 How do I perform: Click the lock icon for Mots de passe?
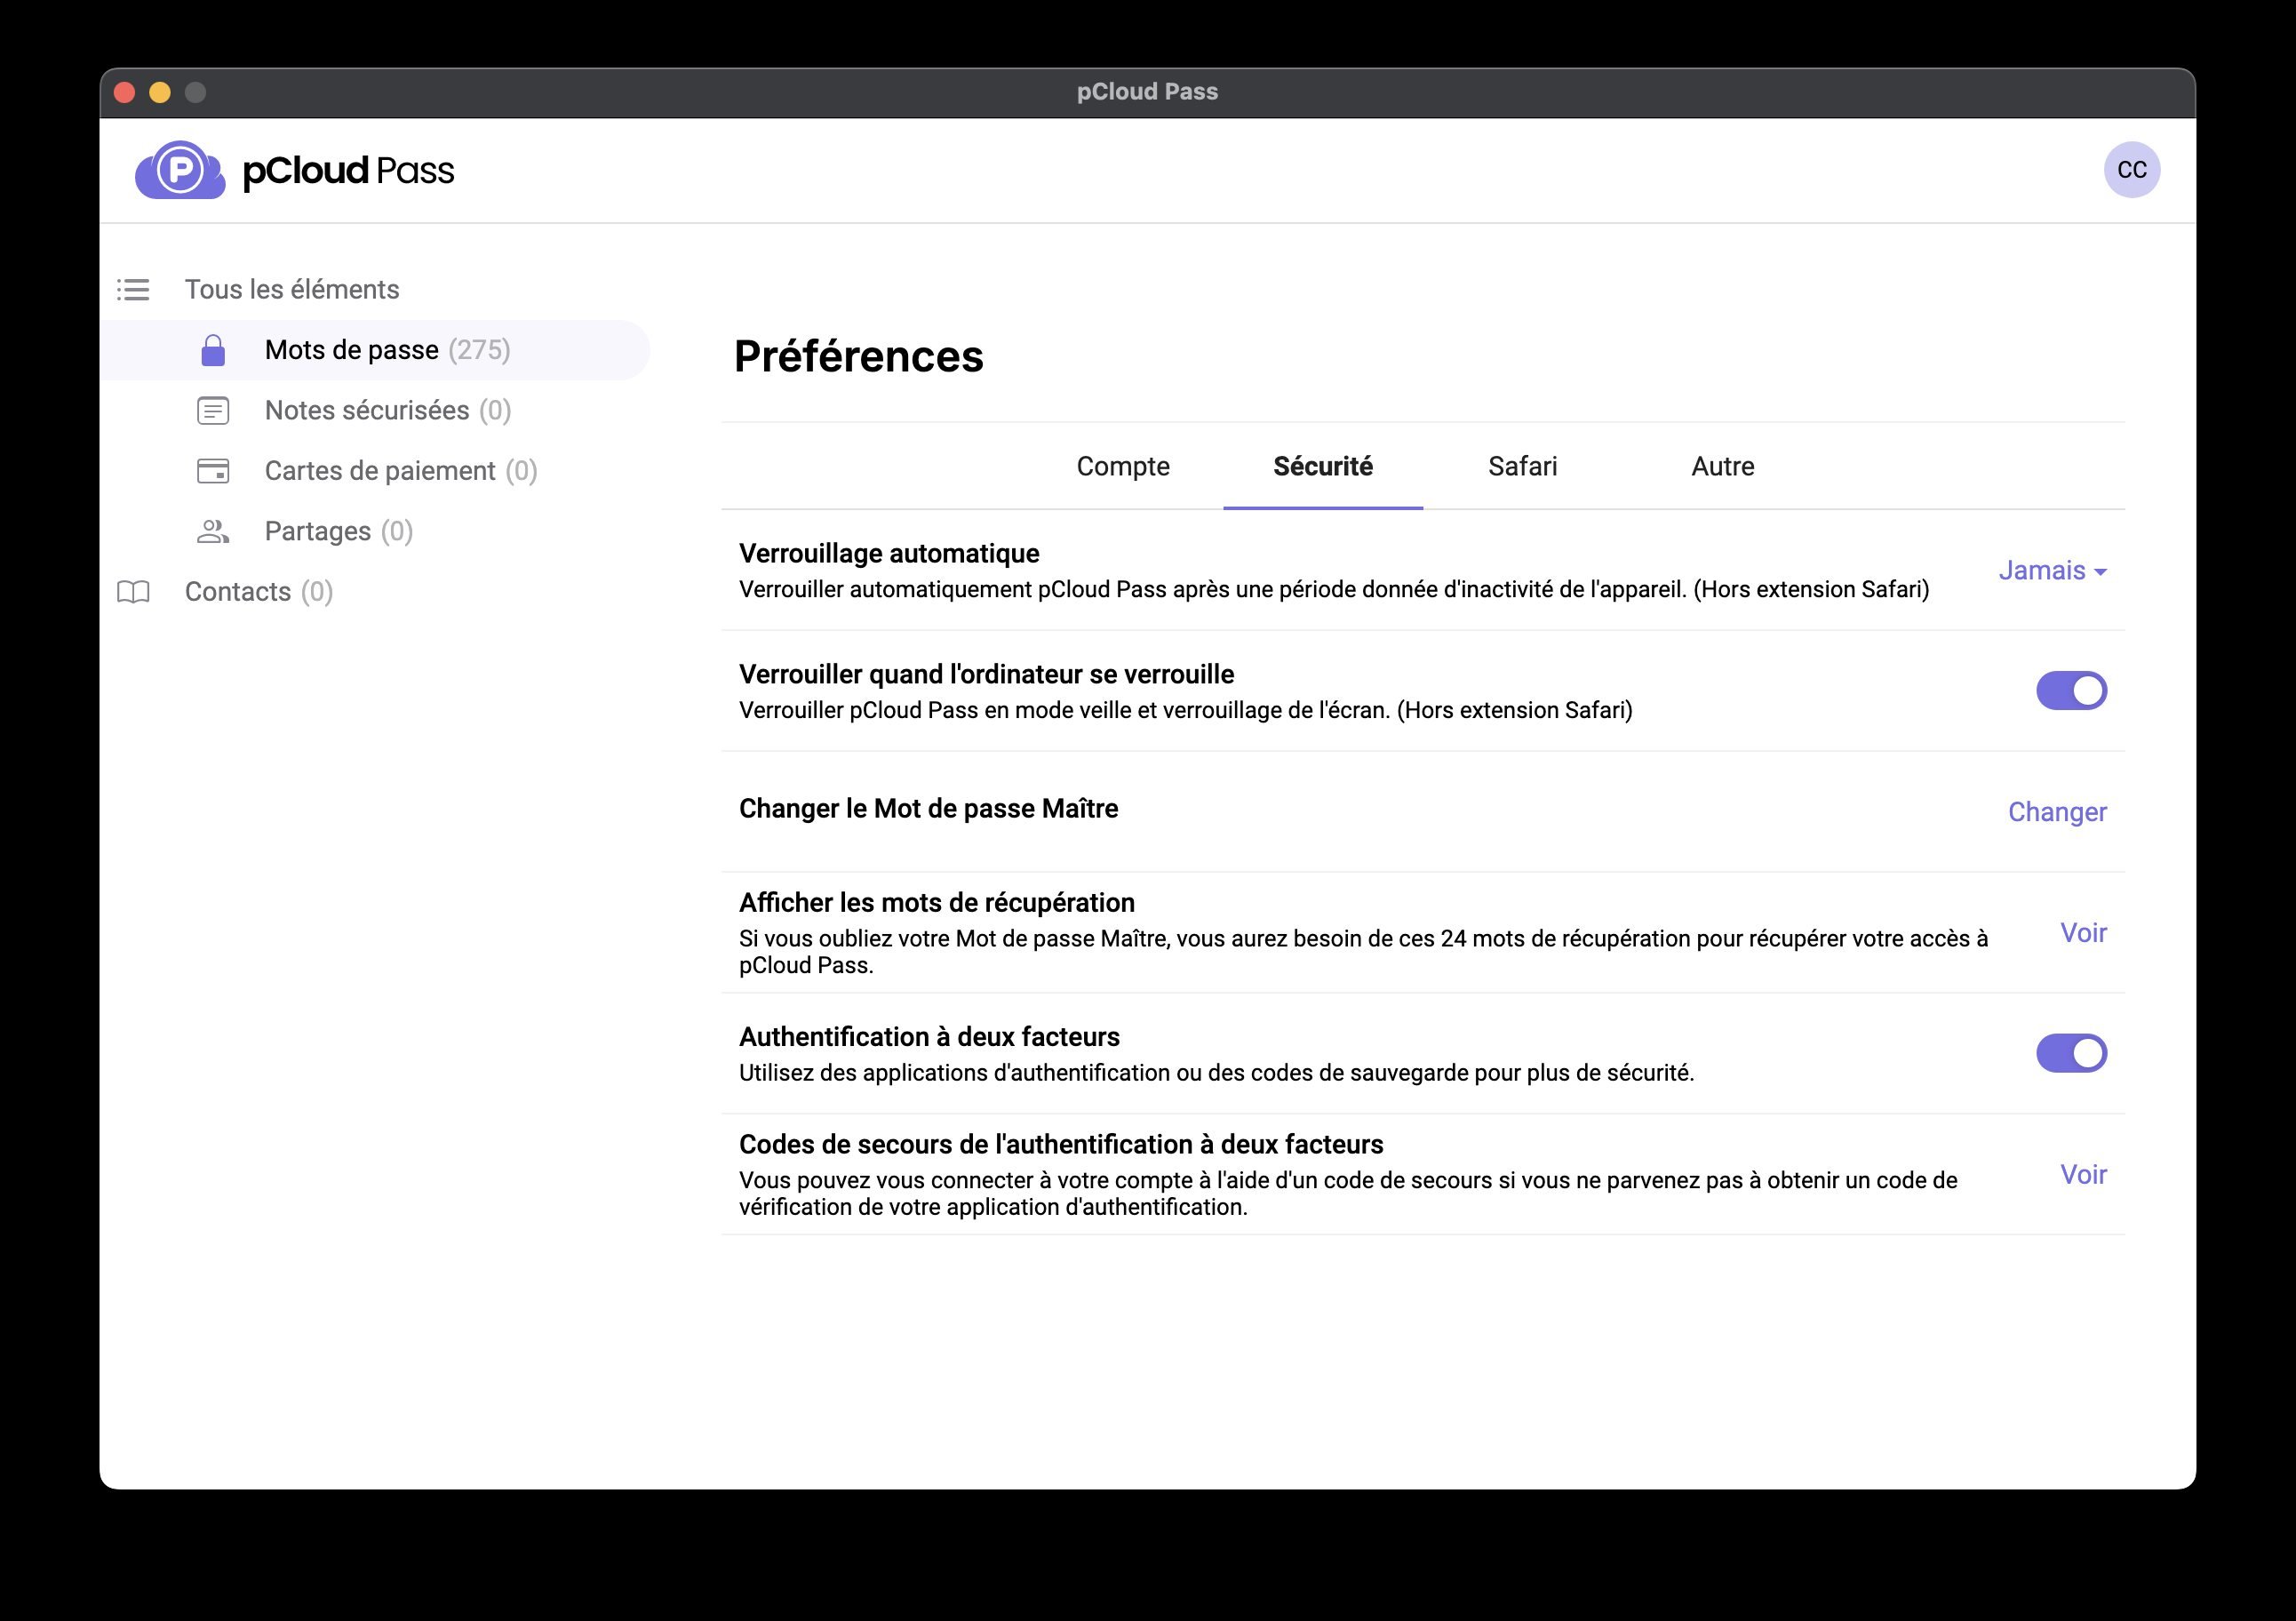coord(213,350)
